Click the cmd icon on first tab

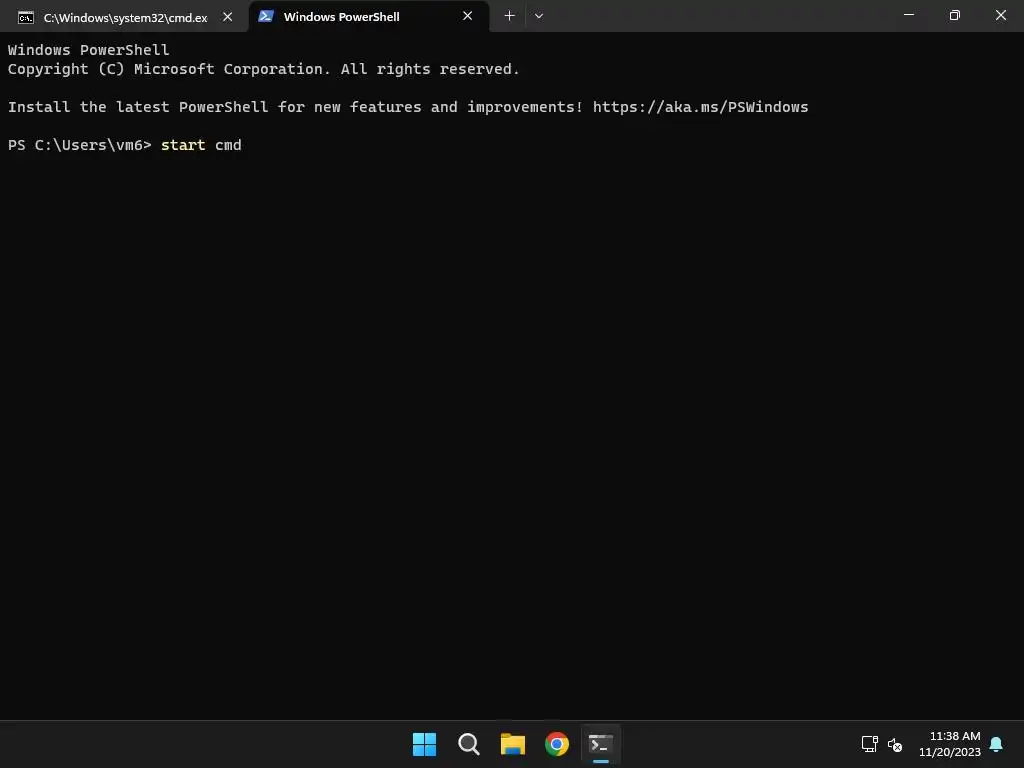click(x=25, y=18)
